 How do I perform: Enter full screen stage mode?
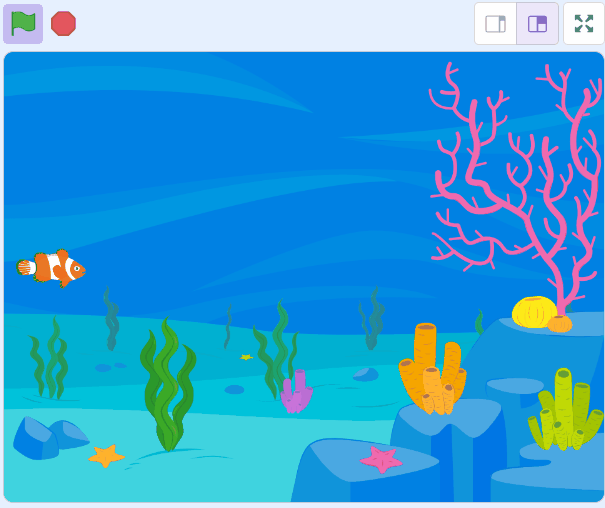[583, 23]
